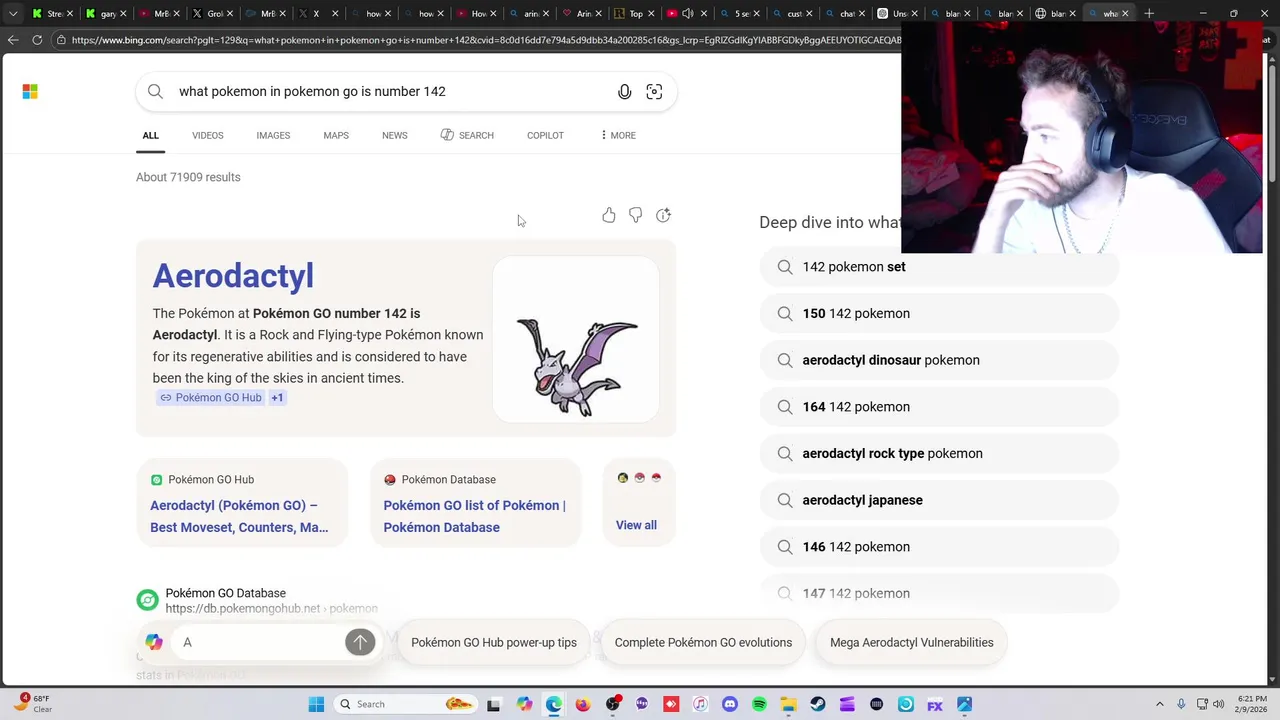This screenshot has width=1280, height=720.
Task: Select the VIDEOS search tab
Action: pyautogui.click(x=208, y=135)
